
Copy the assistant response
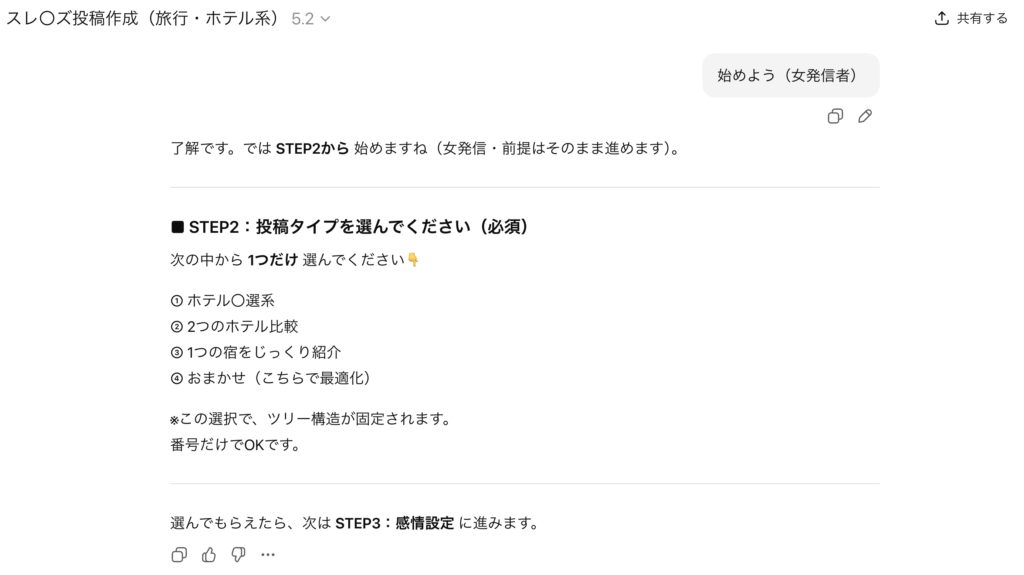pyautogui.click(x=179, y=555)
